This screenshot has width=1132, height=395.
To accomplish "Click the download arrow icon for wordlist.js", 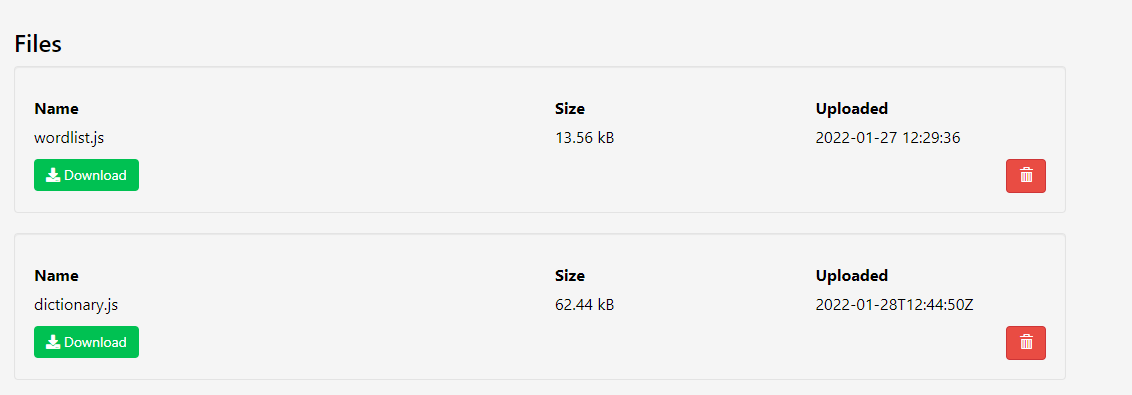I will [53, 175].
